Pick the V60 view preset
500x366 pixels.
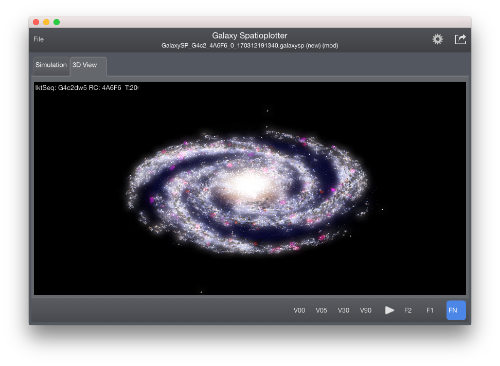pos(366,310)
